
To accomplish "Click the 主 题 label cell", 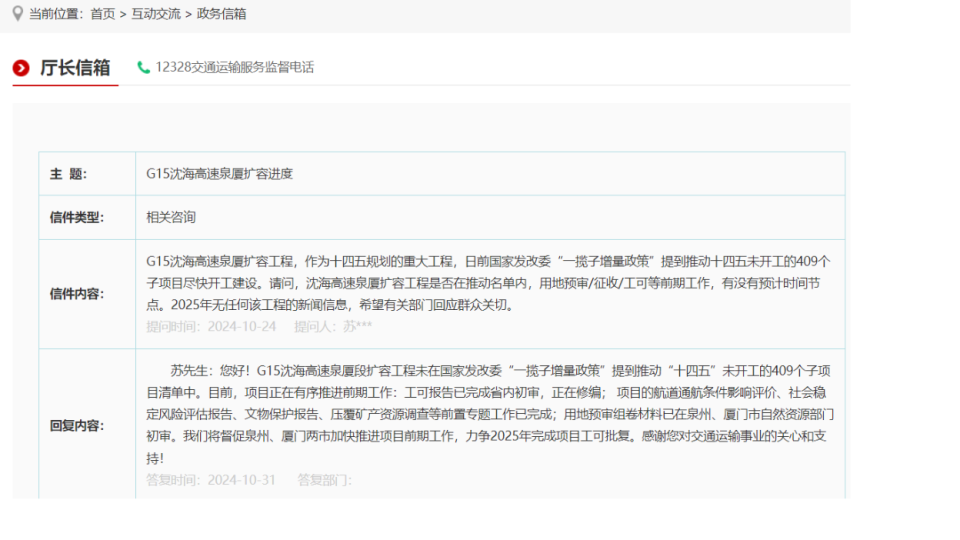I will click(x=87, y=174).
